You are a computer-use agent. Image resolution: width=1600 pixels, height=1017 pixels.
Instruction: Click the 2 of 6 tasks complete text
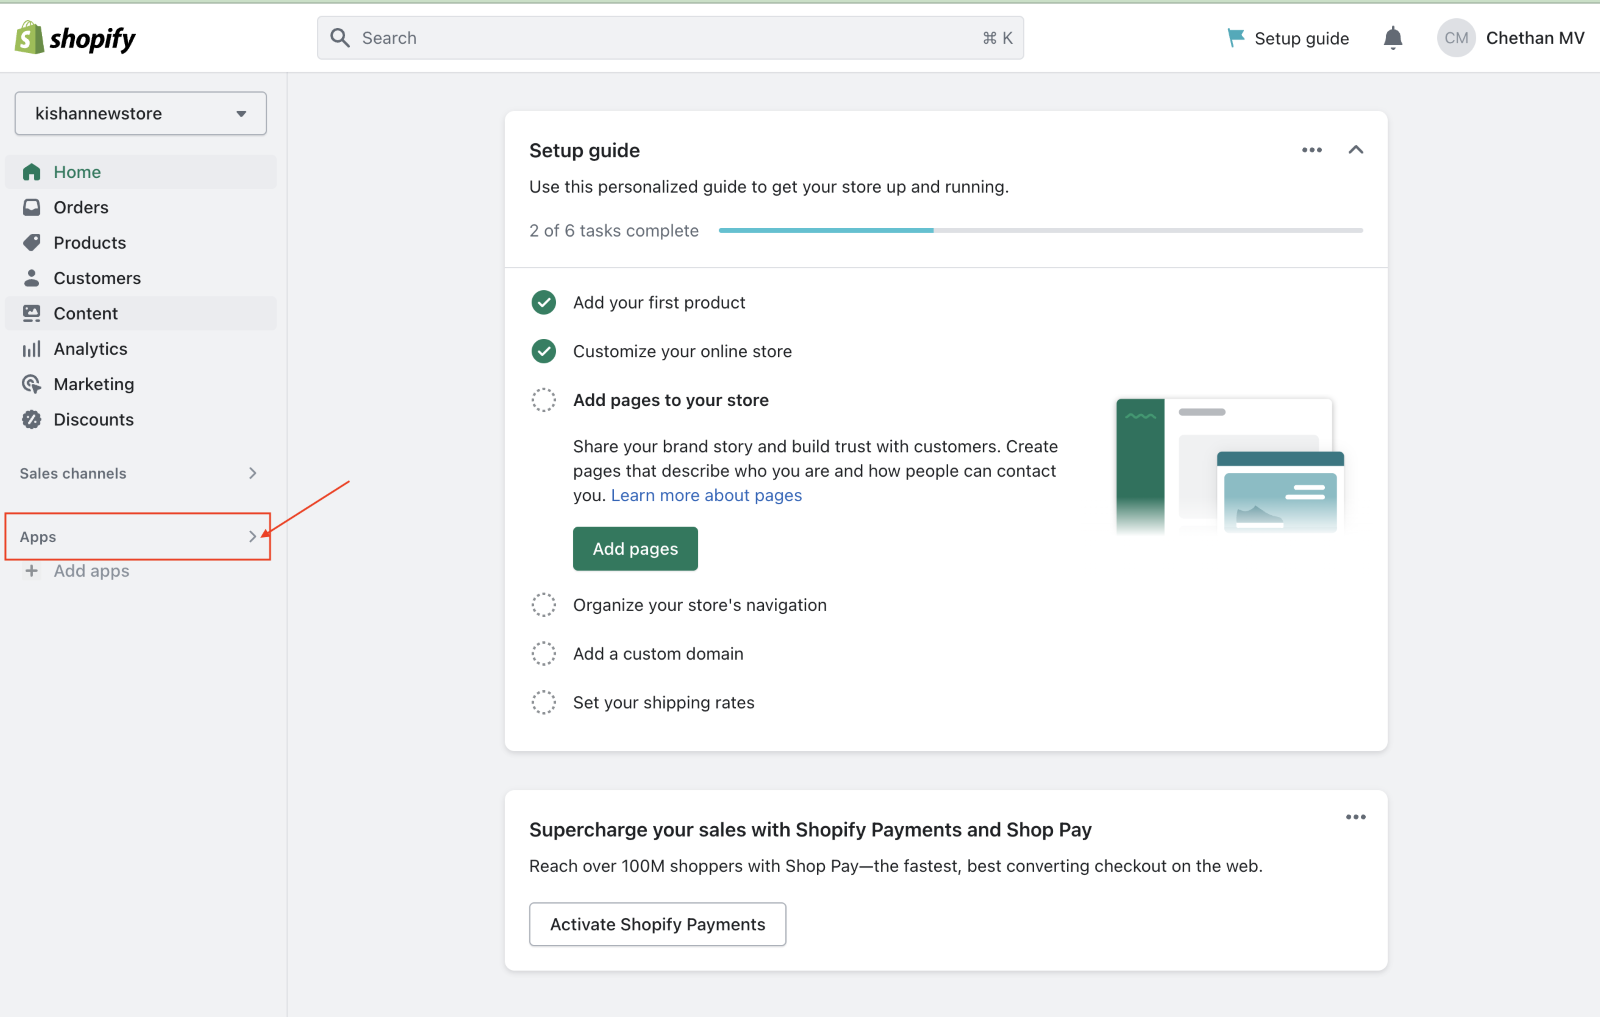[x=614, y=231]
